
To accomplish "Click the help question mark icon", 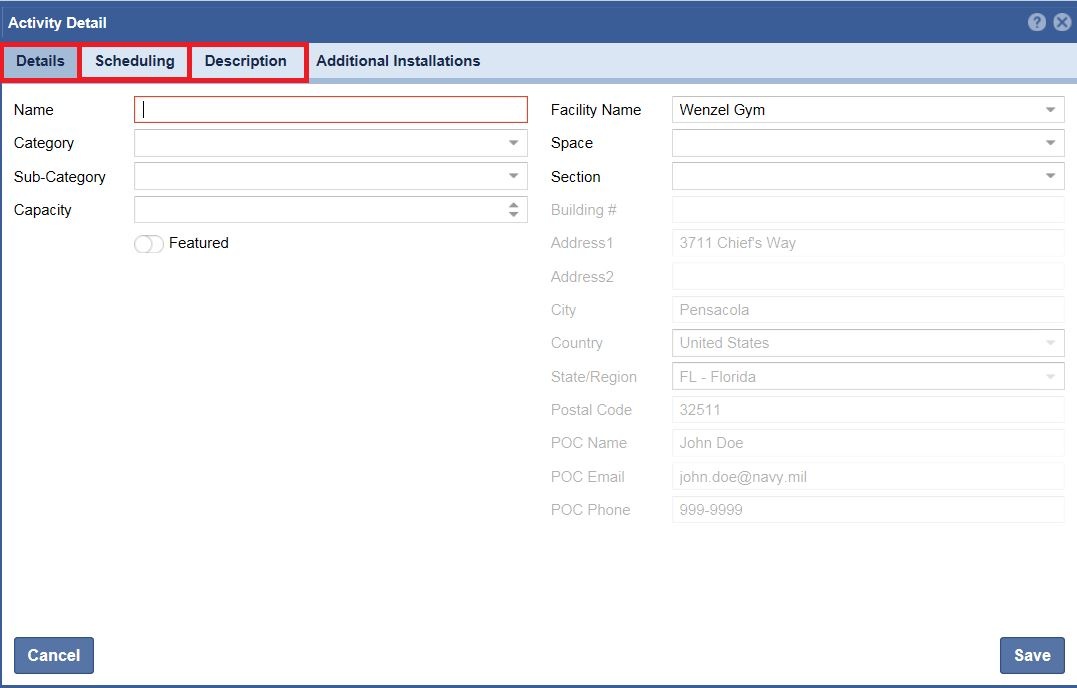I will (1037, 22).
